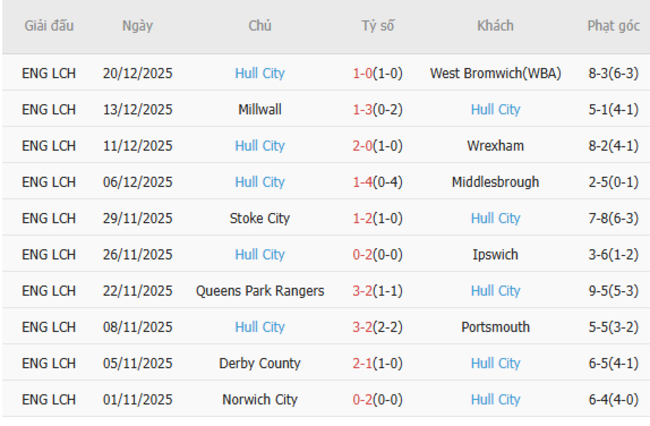Click the "Khách" column header

[x=495, y=26]
